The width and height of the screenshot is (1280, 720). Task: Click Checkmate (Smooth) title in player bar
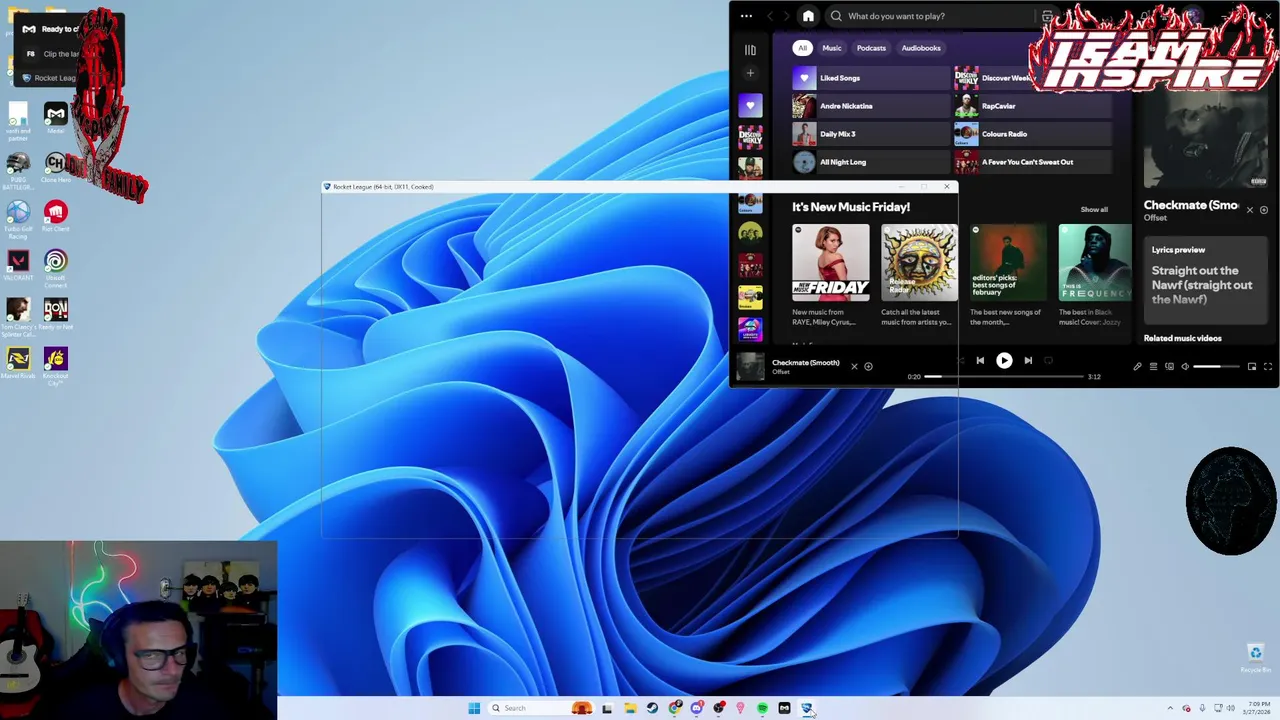coord(806,363)
